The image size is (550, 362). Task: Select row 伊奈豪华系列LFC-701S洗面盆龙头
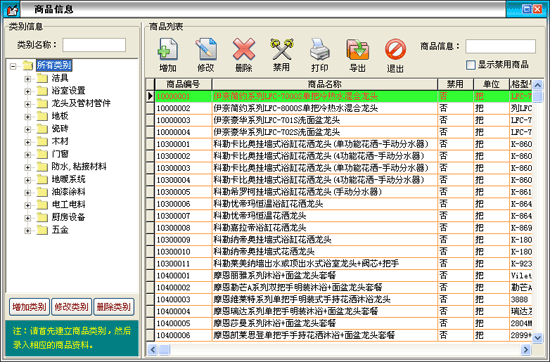tap(339, 120)
